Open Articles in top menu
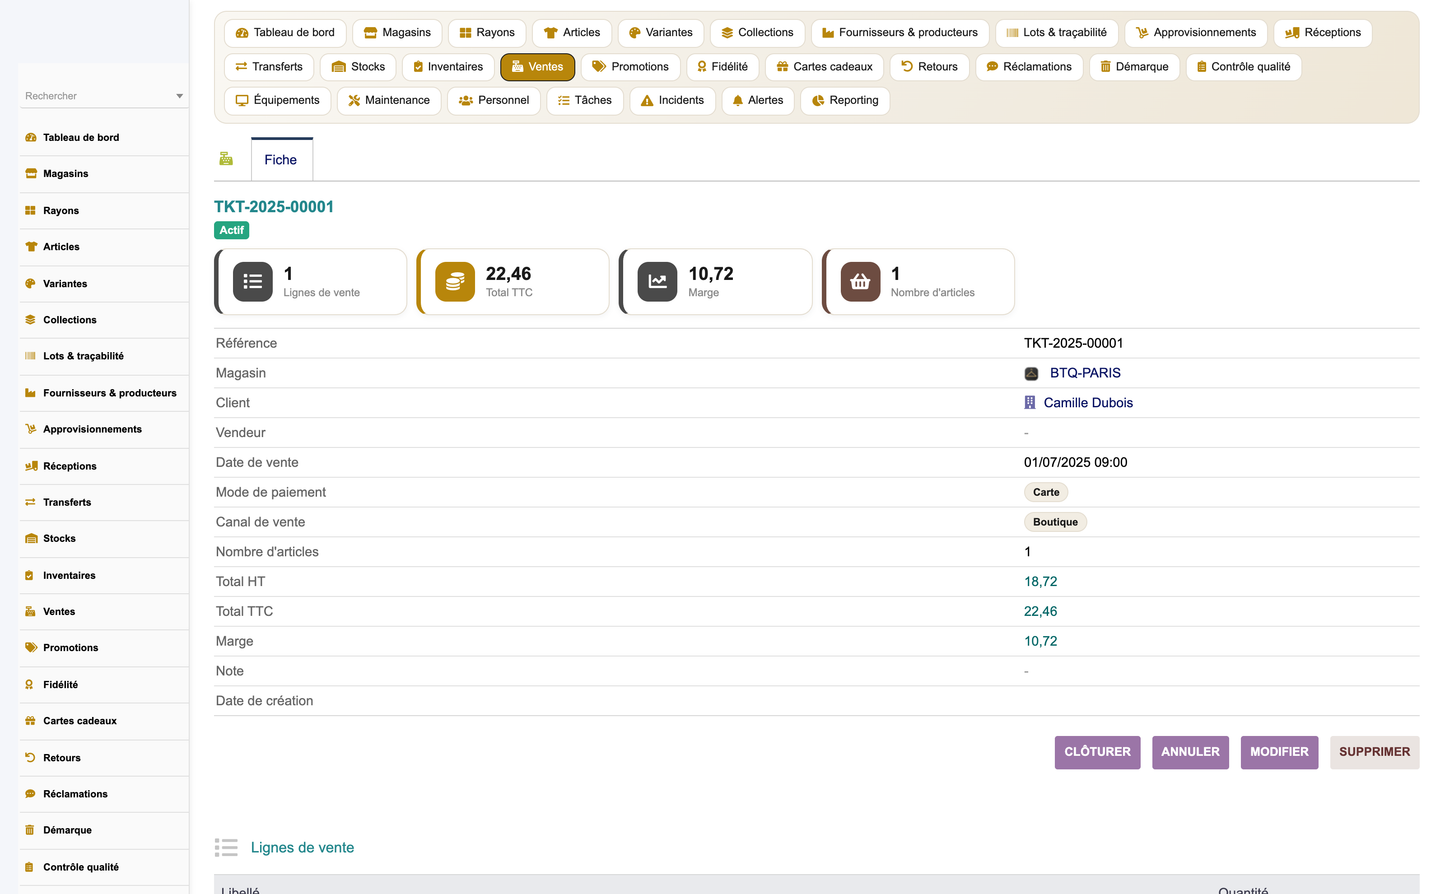This screenshot has width=1445, height=894. tap(572, 33)
